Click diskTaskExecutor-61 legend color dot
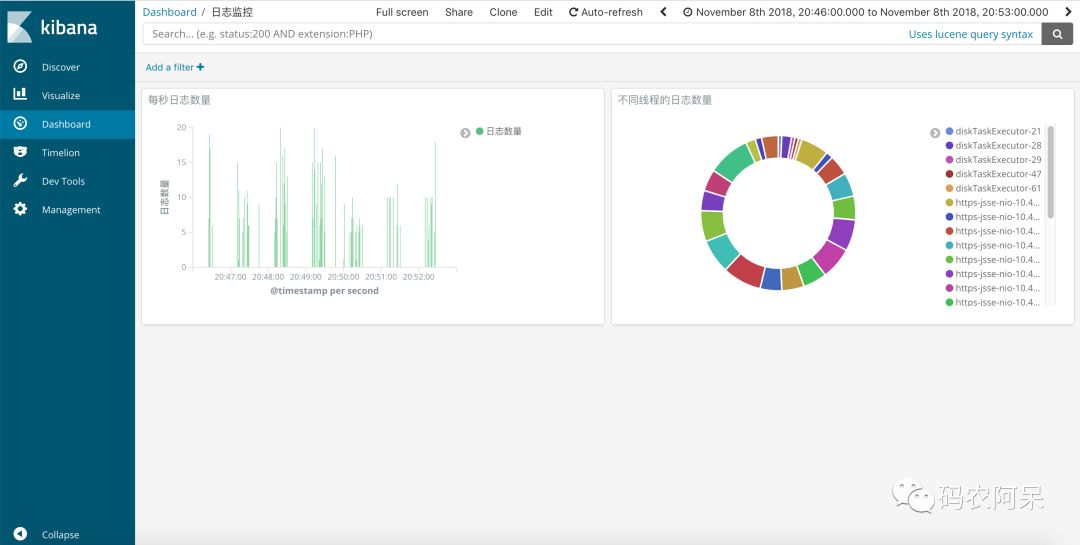1080x545 pixels. (x=949, y=188)
